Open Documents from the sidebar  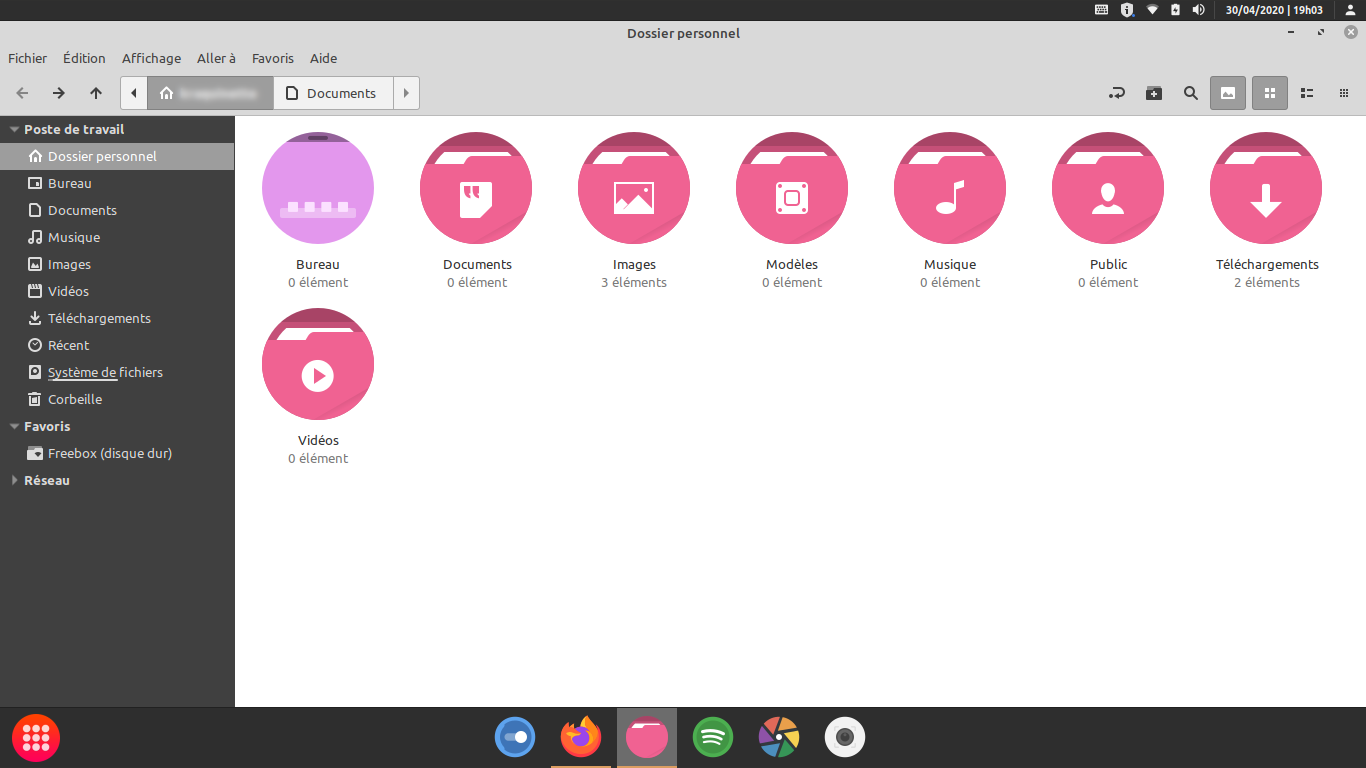(x=117, y=210)
